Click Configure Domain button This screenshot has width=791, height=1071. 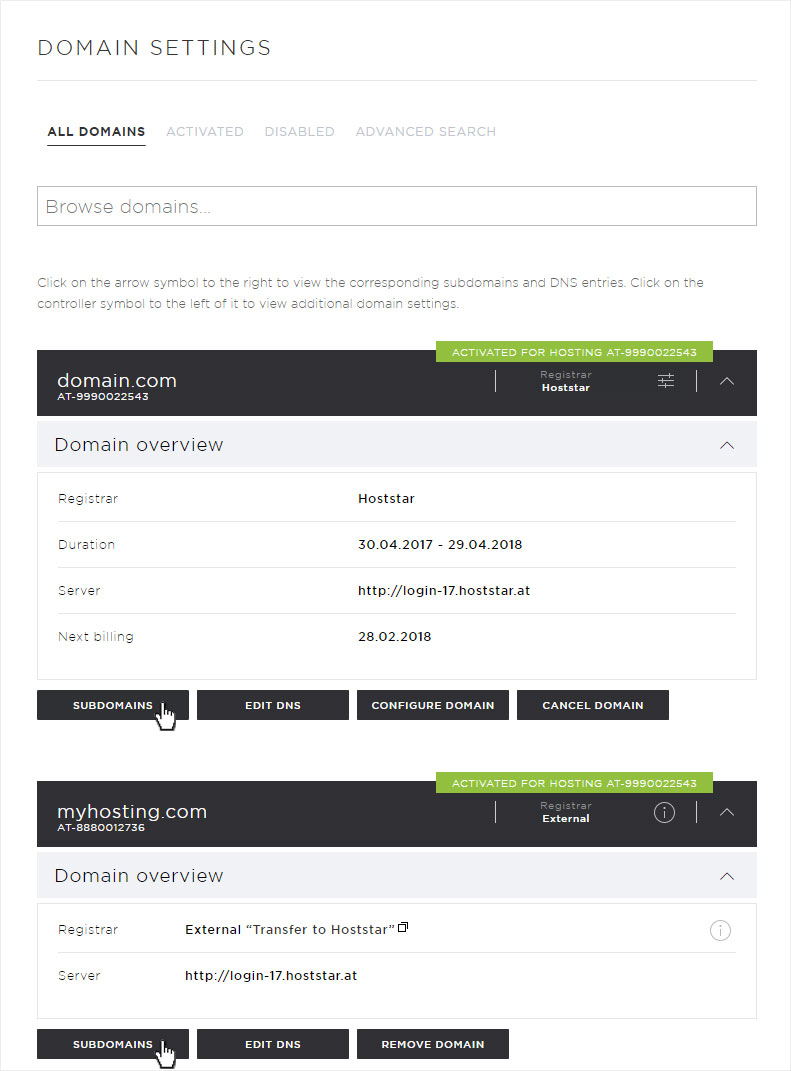click(432, 705)
